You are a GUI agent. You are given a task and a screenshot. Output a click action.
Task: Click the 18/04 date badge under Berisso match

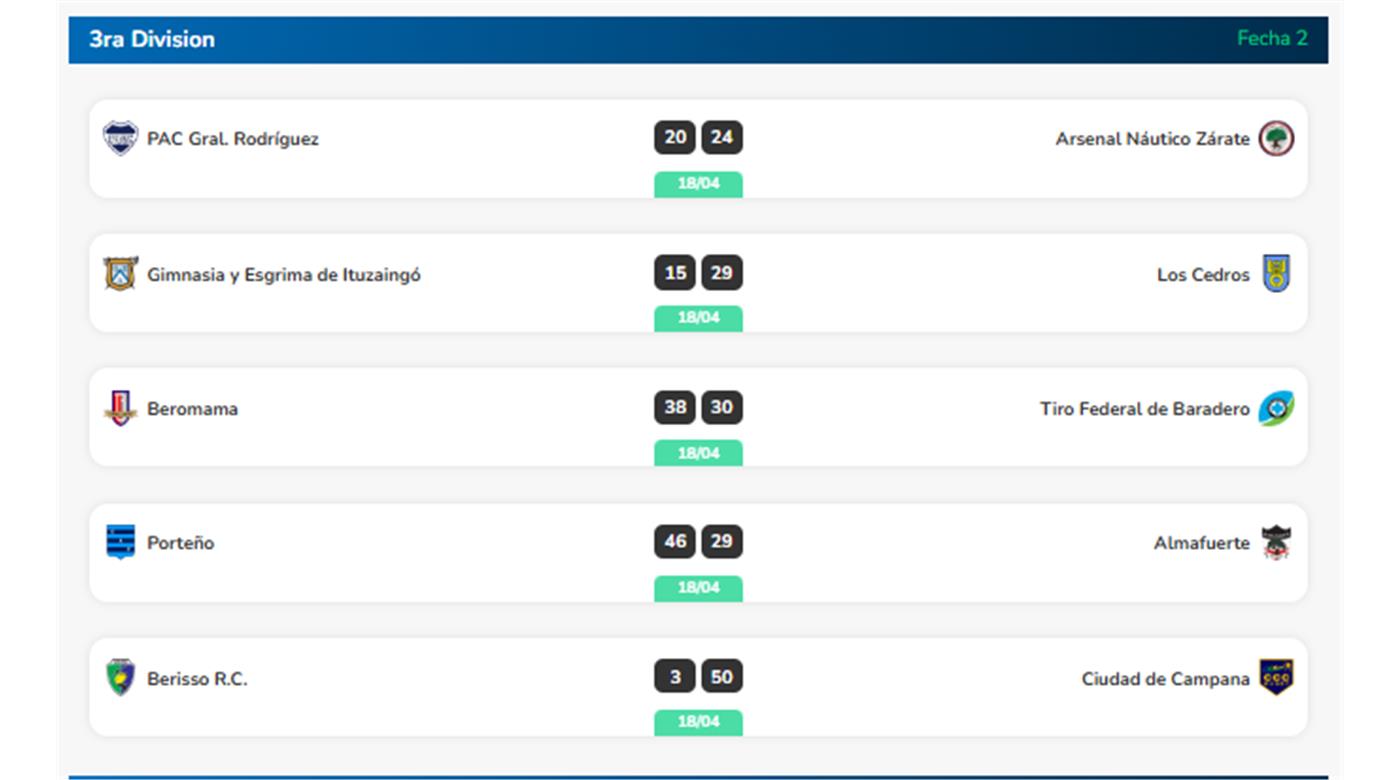coord(698,722)
